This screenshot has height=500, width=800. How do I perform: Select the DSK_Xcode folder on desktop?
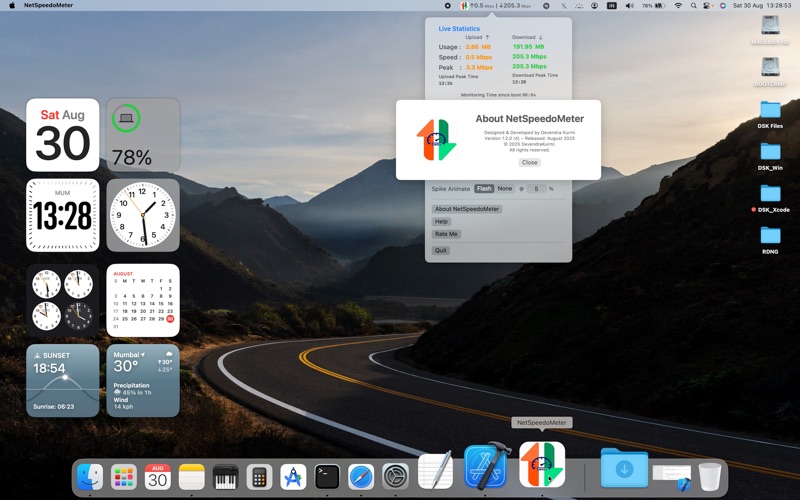[770, 198]
